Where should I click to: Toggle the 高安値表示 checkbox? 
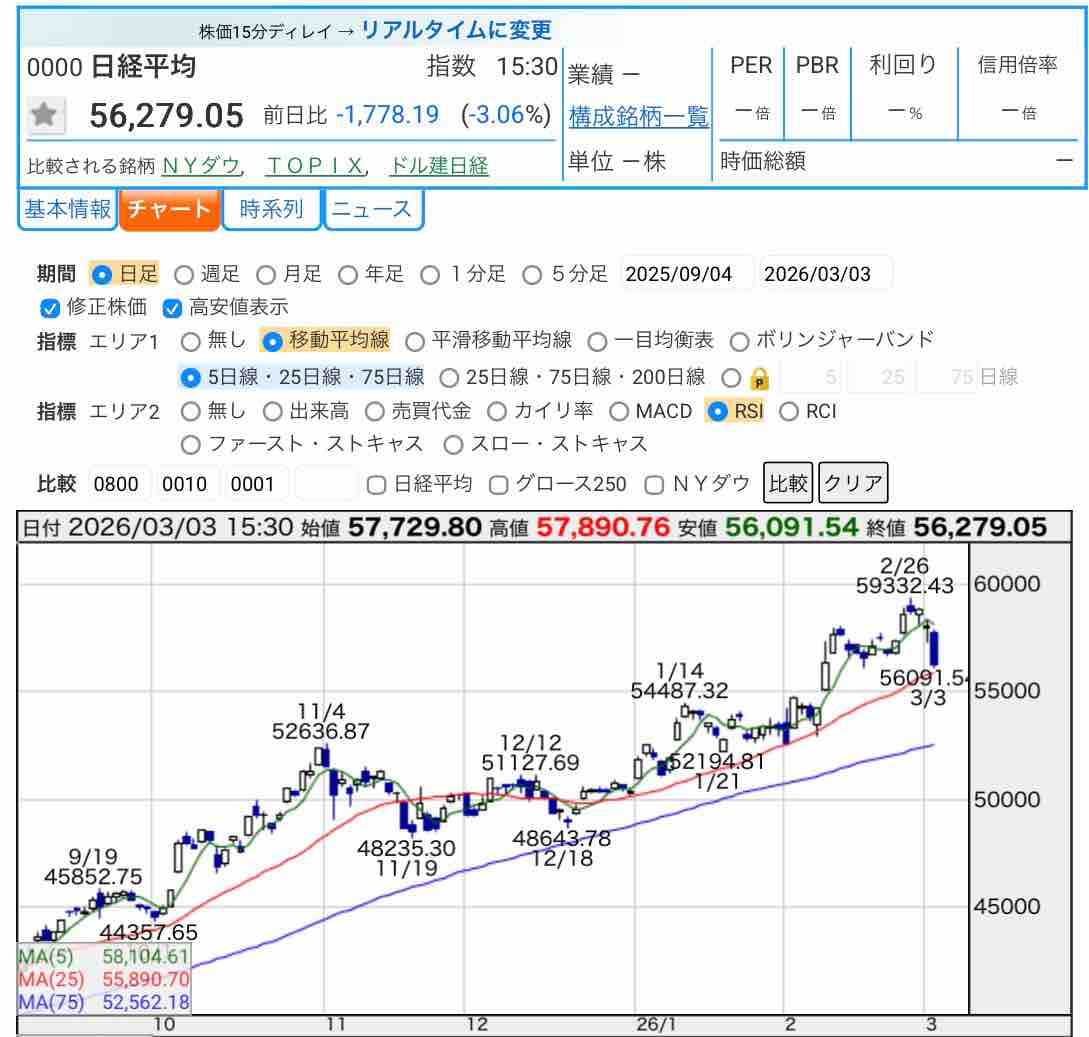[172, 307]
